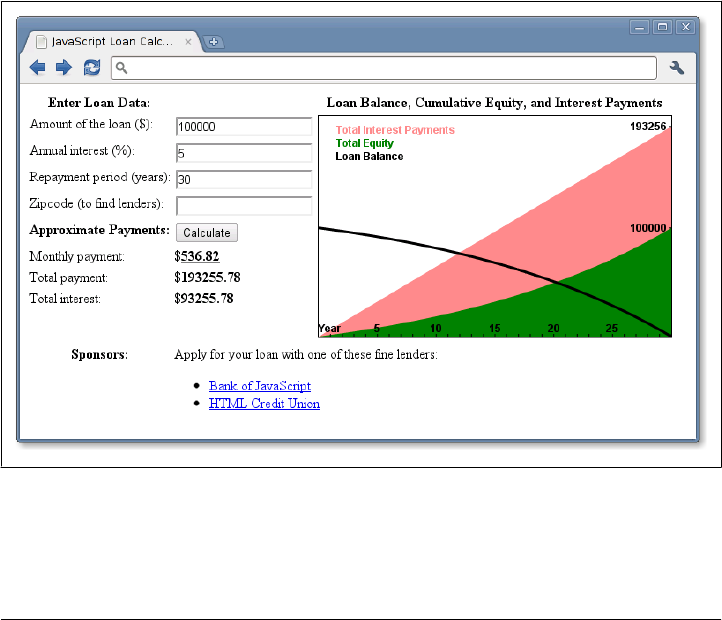The width and height of the screenshot is (722, 620).
Task: Click the Total Equity legend label
Action: pos(365,143)
